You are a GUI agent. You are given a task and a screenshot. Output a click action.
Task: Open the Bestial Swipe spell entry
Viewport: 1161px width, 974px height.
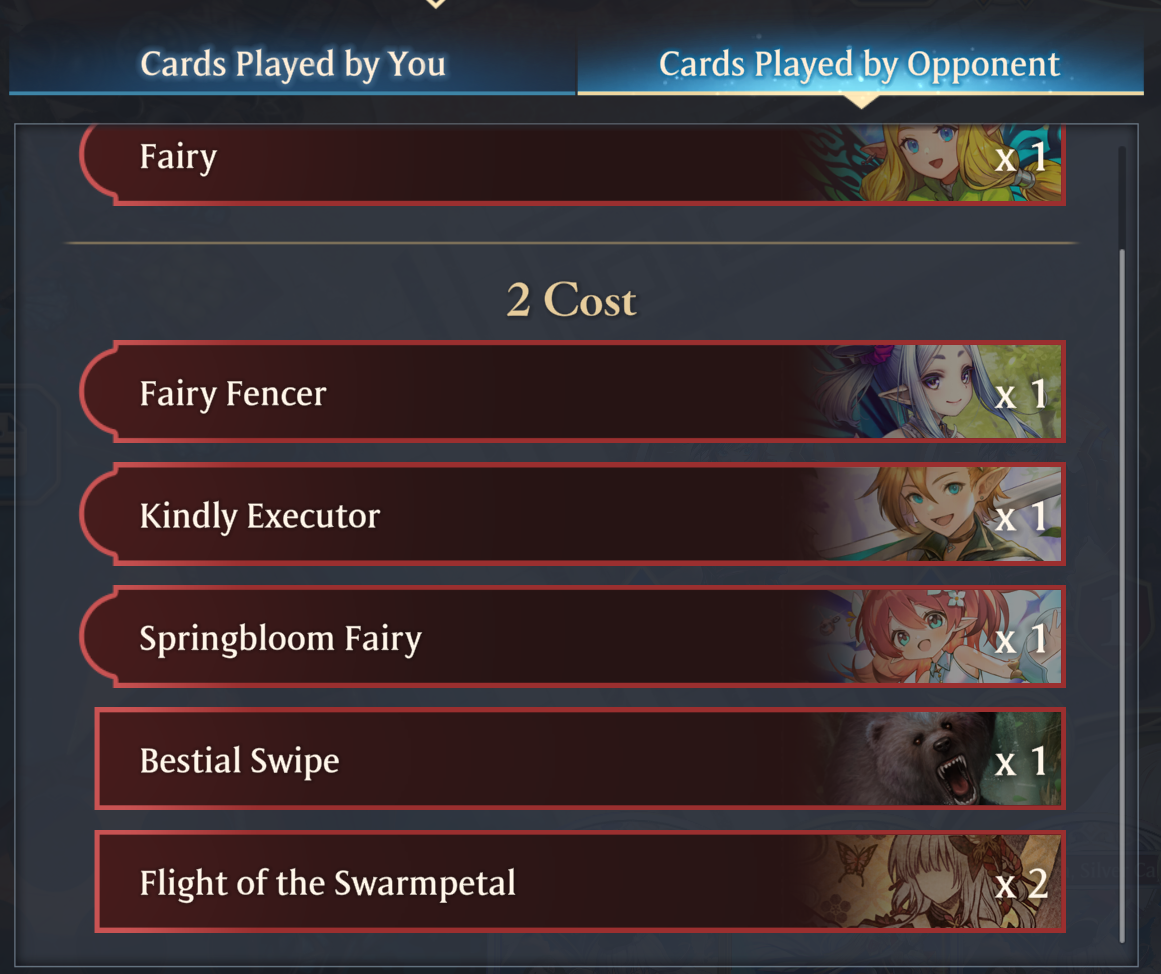tap(580, 758)
